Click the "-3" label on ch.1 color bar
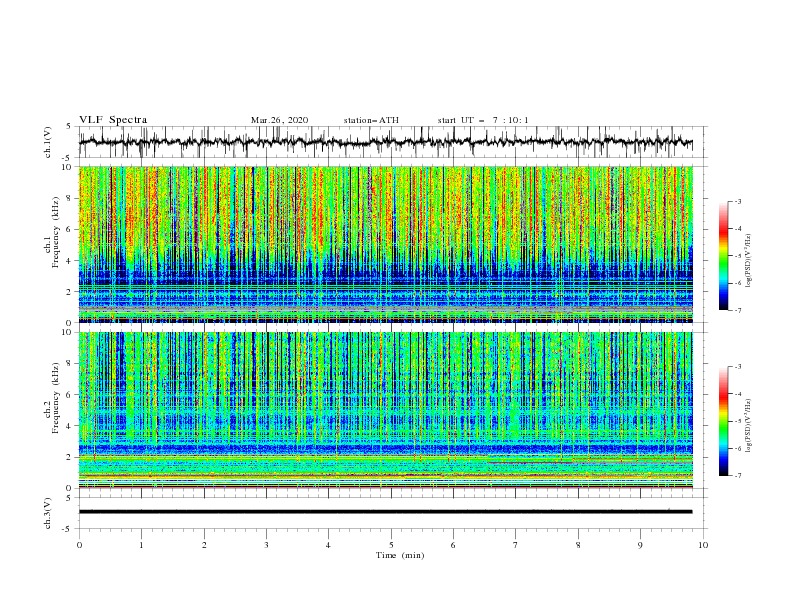The width and height of the screenshot is (792, 612). [x=737, y=201]
